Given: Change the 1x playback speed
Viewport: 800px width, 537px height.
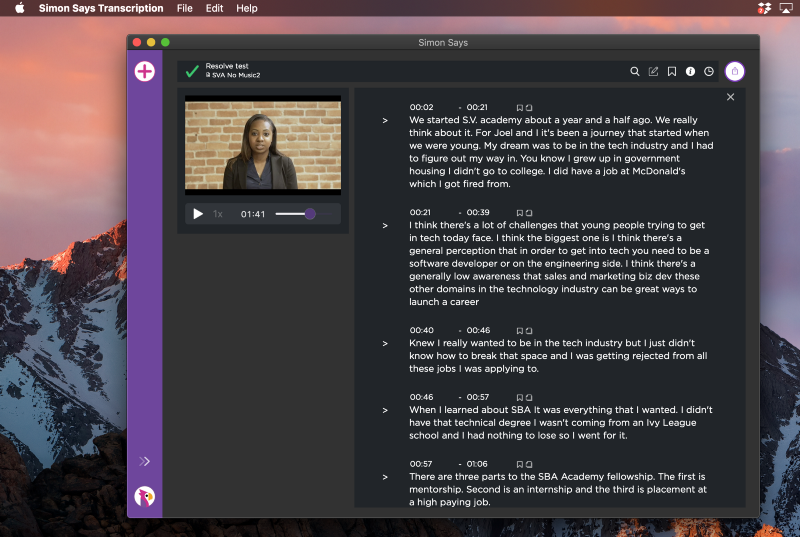Looking at the screenshot, I should coord(218,214).
